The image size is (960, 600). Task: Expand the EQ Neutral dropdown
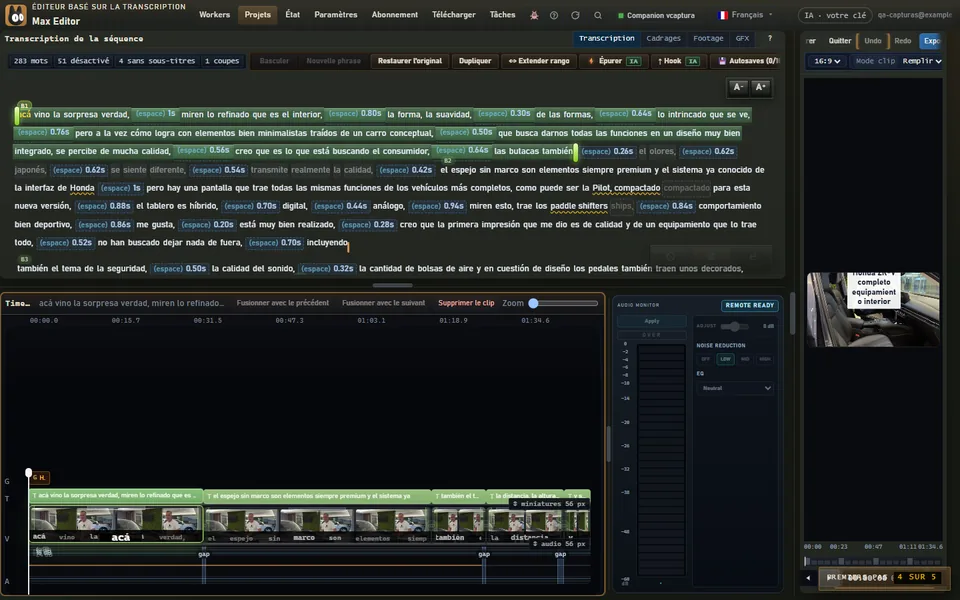coord(735,388)
